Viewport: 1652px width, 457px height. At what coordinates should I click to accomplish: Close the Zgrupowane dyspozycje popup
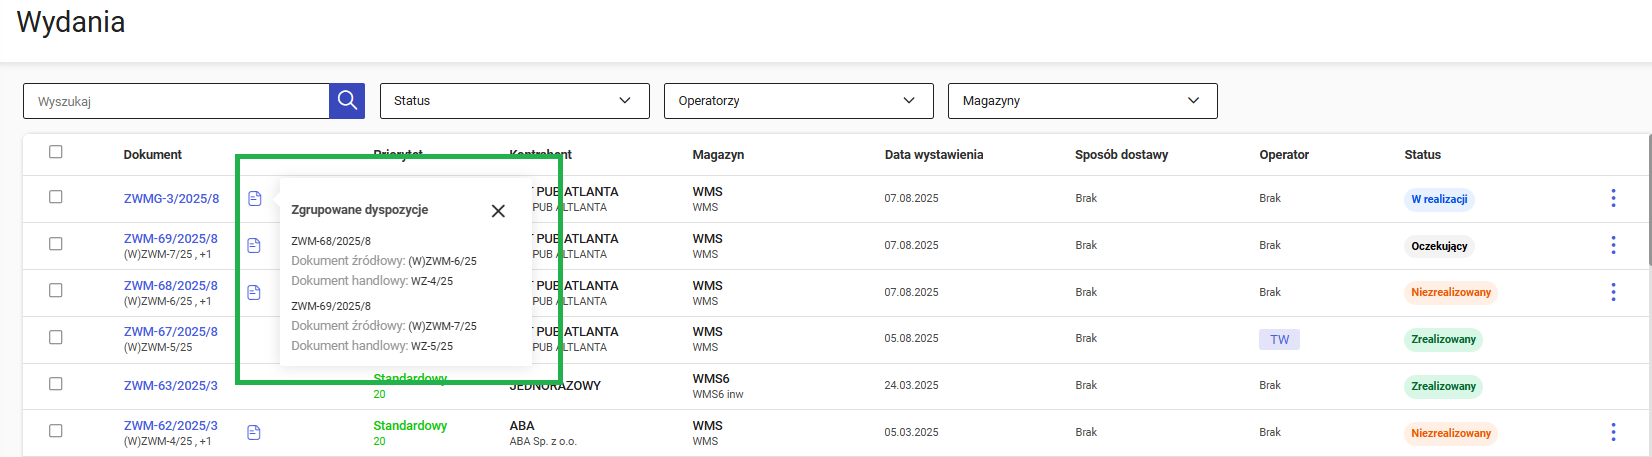click(x=498, y=211)
